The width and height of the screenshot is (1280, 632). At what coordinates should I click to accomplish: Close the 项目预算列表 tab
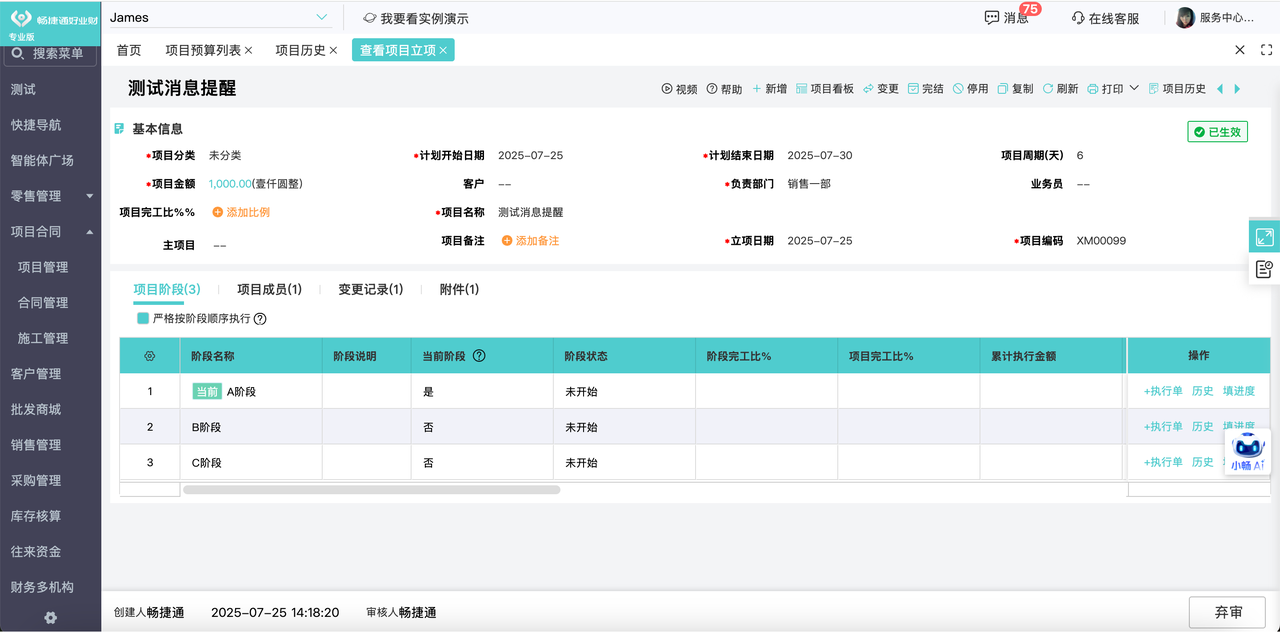(249, 50)
